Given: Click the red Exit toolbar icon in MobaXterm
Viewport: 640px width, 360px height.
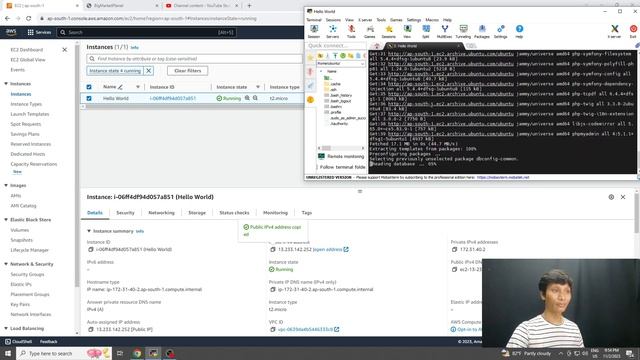Looking at the screenshot, I should pos(633,31).
